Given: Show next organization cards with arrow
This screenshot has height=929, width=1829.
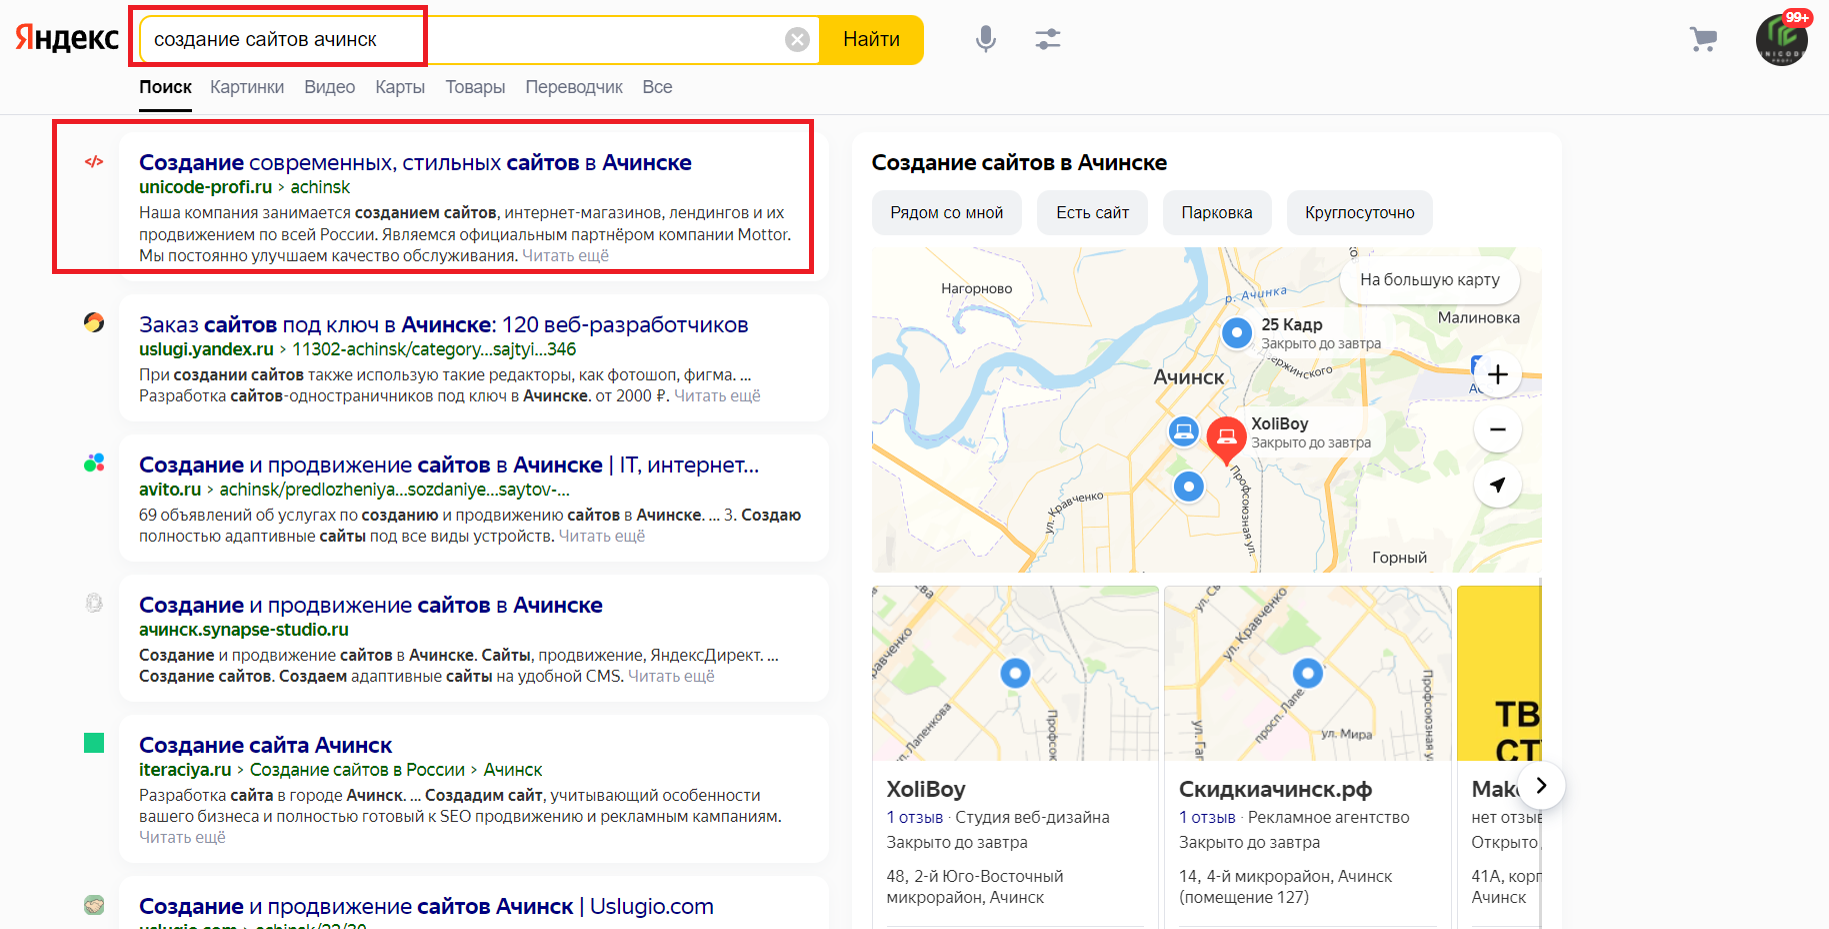Looking at the screenshot, I should (x=1541, y=785).
